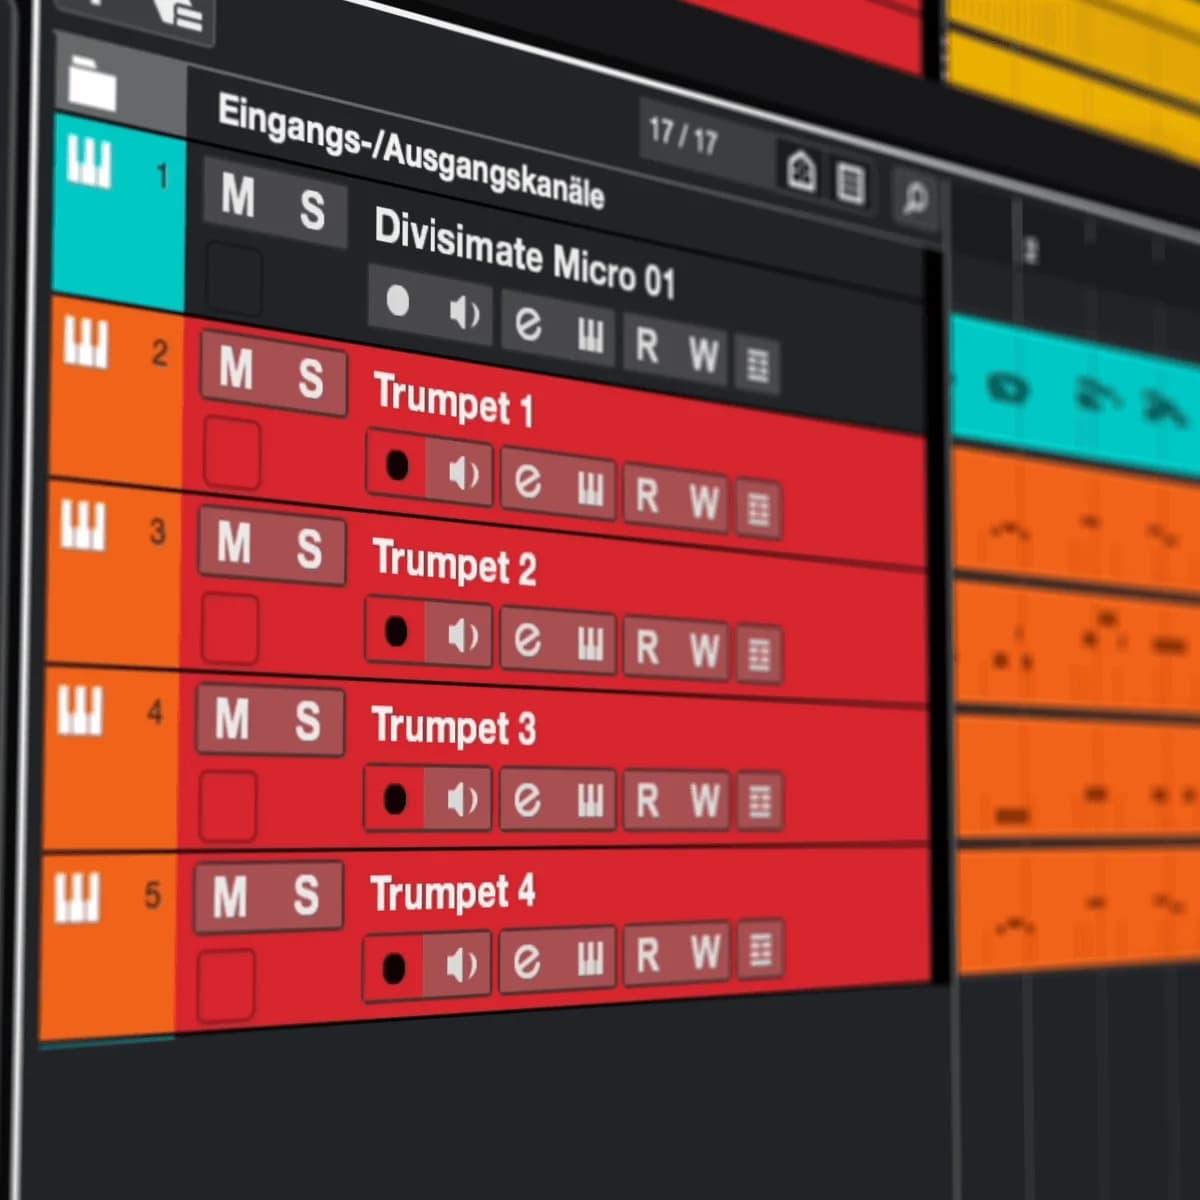Click the lanes icon on Trumpet 3
1200x1200 pixels.
(x=760, y=802)
